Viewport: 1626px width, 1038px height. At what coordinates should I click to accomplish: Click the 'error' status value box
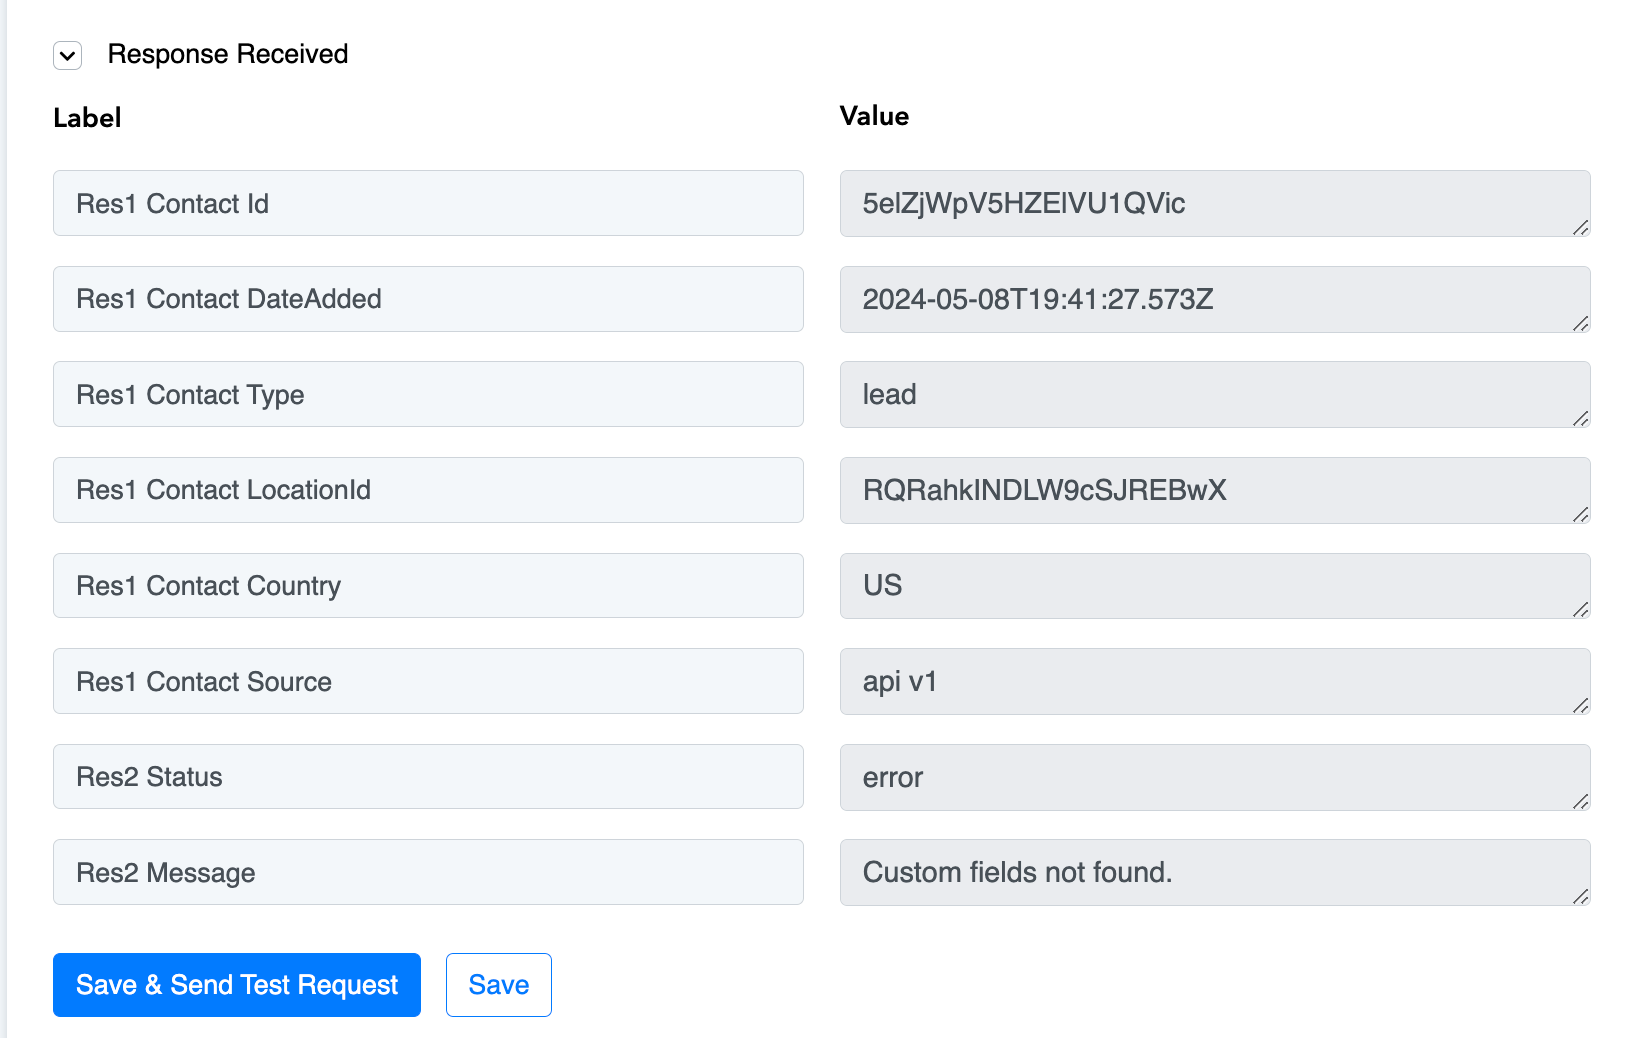point(1215,777)
